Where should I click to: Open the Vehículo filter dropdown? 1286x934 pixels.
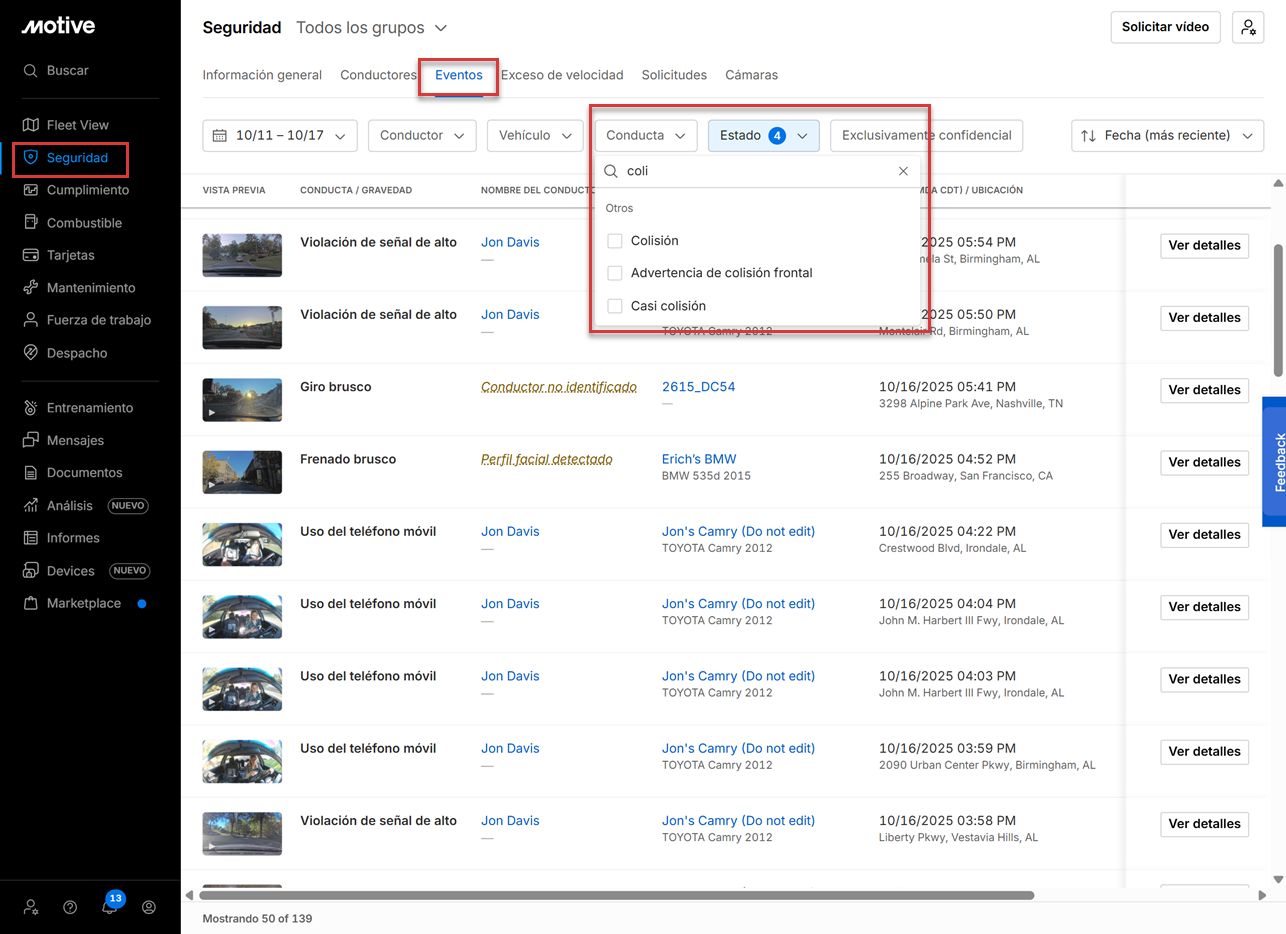coord(534,136)
